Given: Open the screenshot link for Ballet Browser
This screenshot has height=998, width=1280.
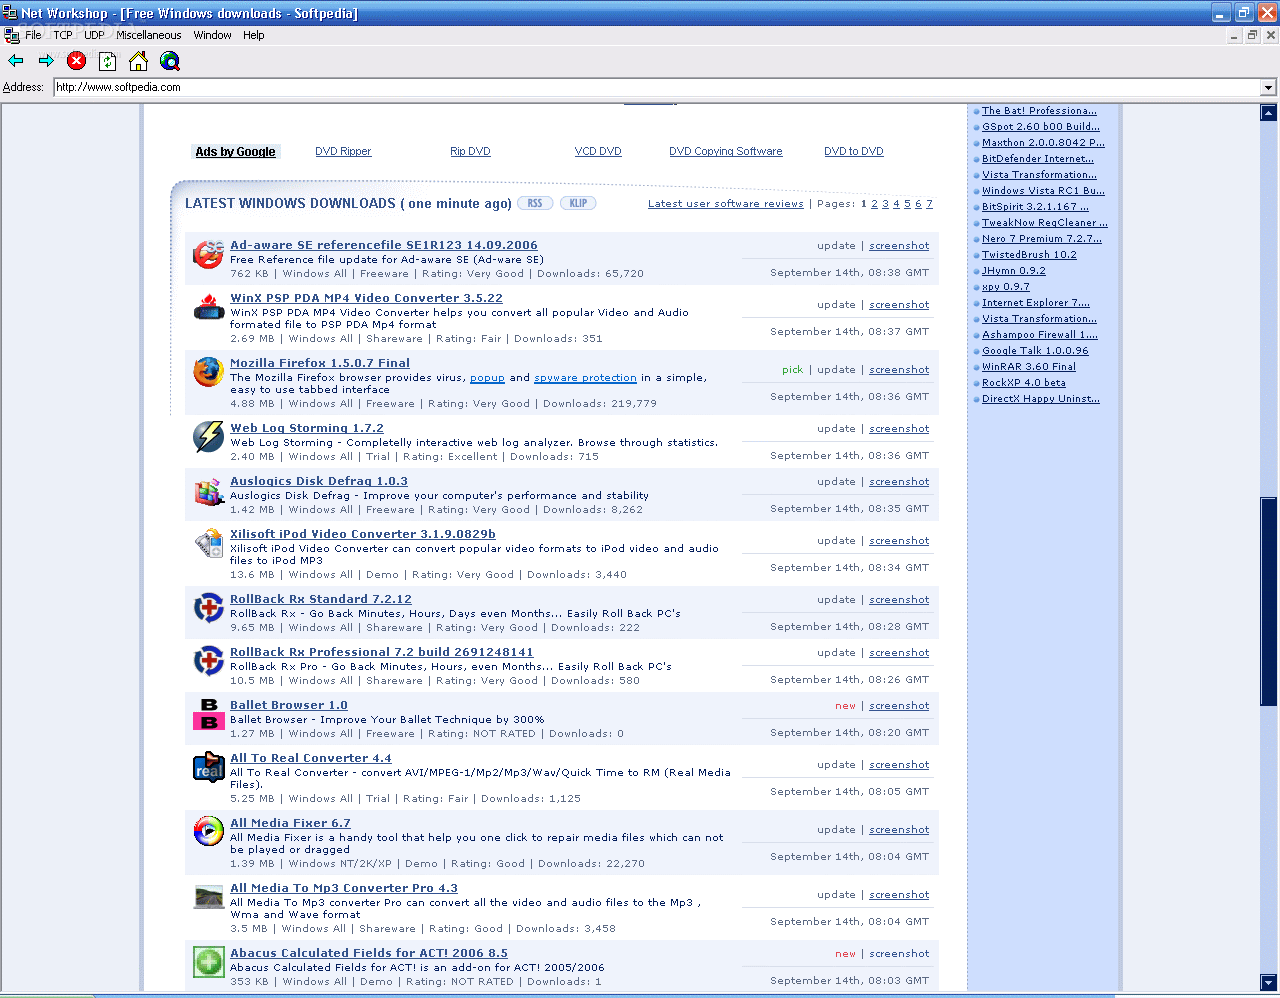Looking at the screenshot, I should click(899, 706).
